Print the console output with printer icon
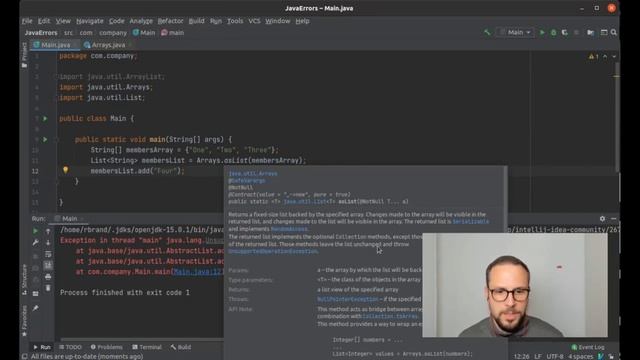The image size is (640, 360). (48, 277)
